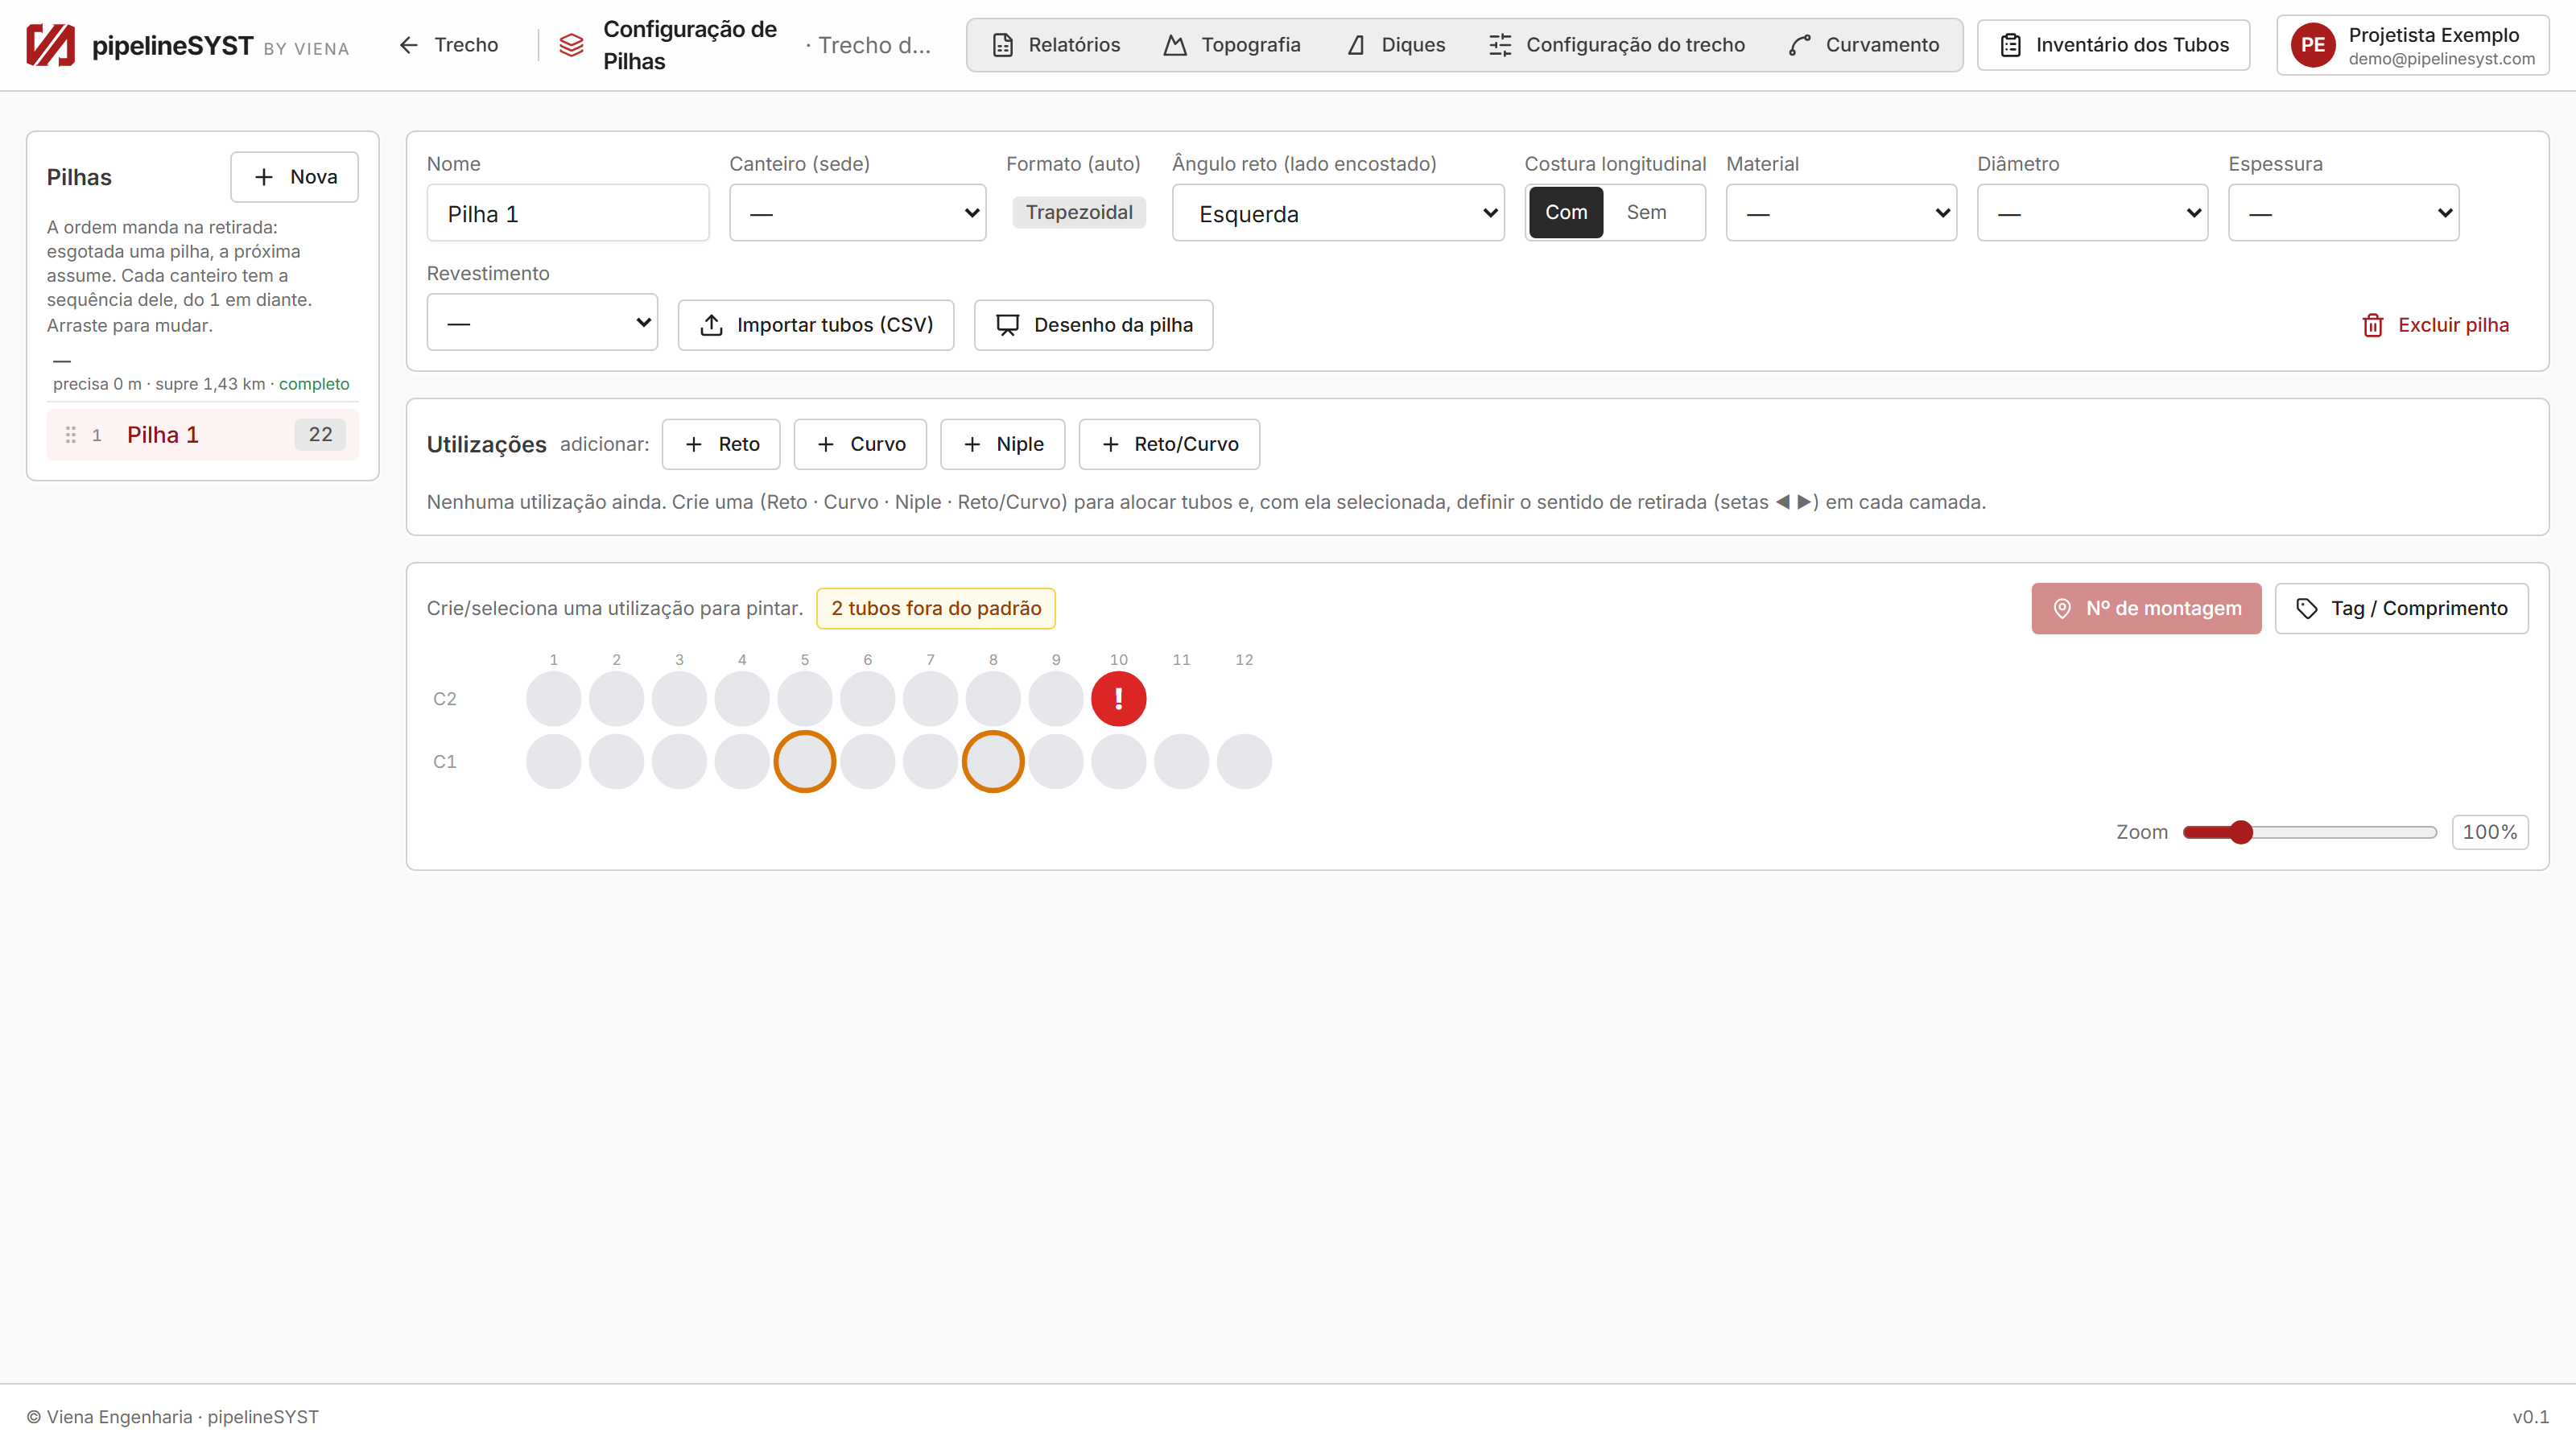Select orange-ringed tube 5 in row C1
The width and height of the screenshot is (2576, 1449).
(x=804, y=761)
